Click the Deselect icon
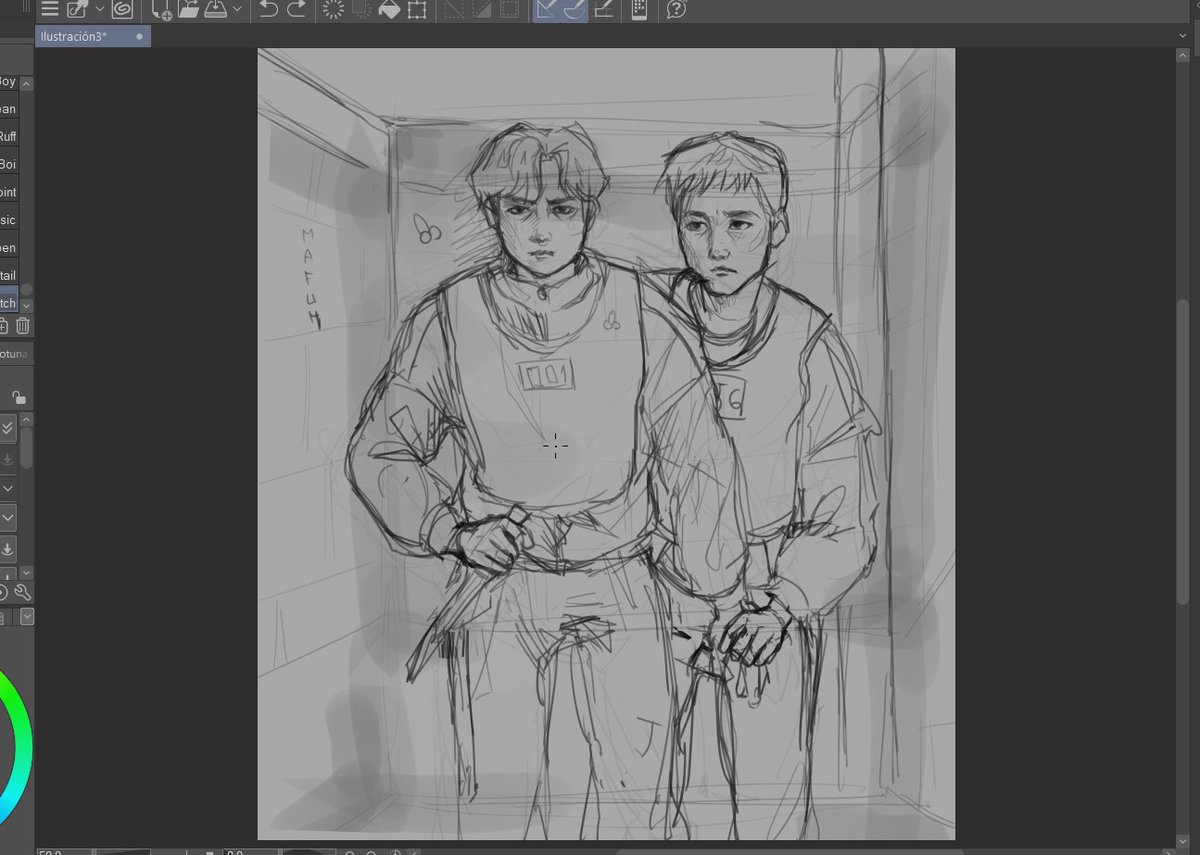 (x=454, y=10)
